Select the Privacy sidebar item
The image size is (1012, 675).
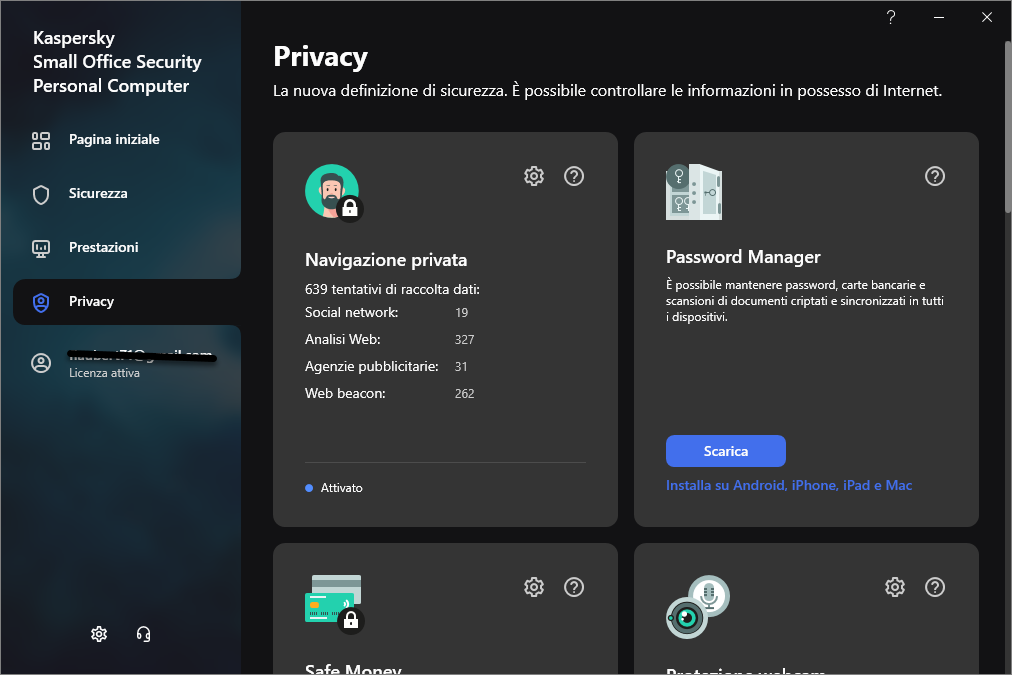pos(91,302)
